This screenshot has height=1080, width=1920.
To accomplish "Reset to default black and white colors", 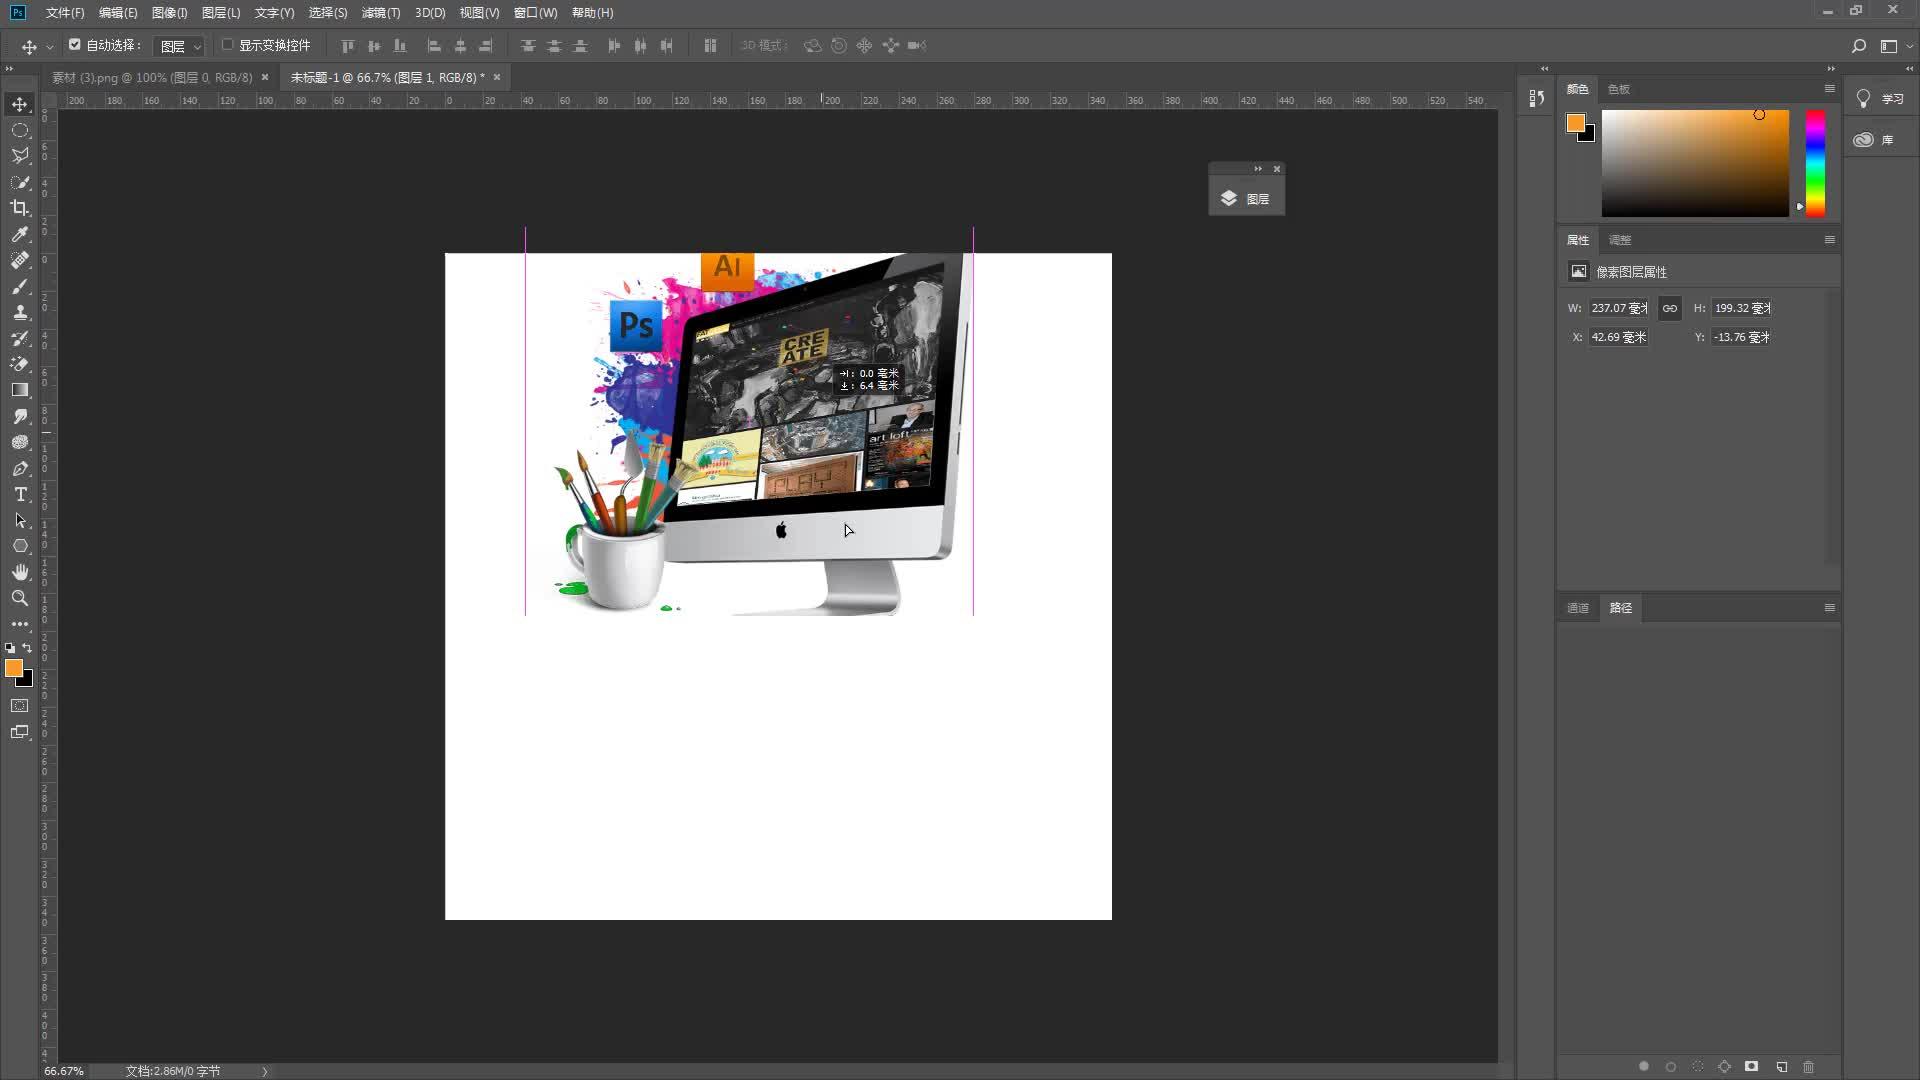I will (x=10, y=648).
